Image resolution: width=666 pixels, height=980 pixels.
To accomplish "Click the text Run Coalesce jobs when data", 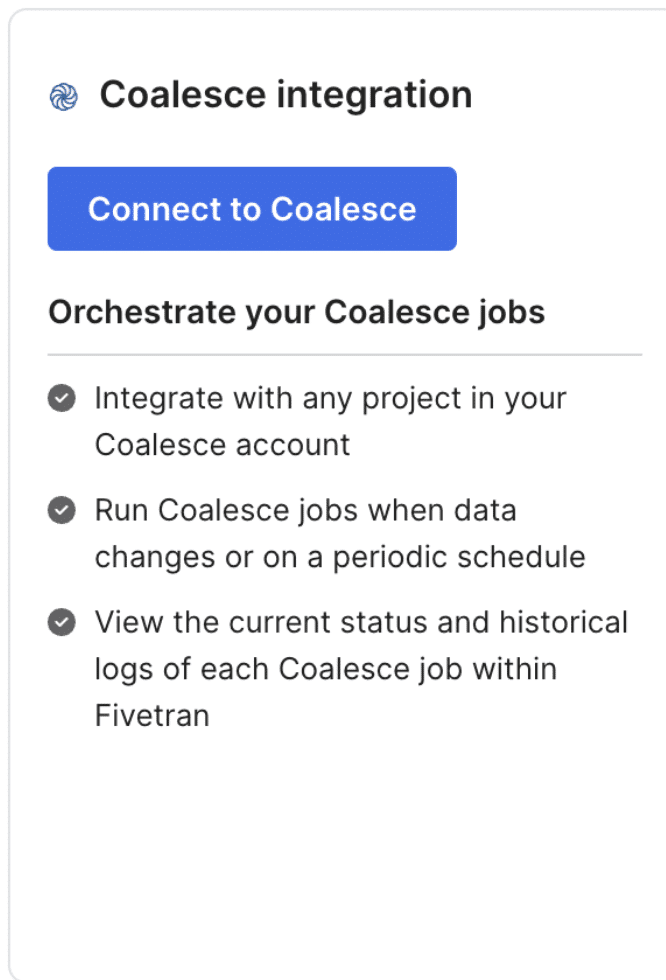I will [x=306, y=511].
